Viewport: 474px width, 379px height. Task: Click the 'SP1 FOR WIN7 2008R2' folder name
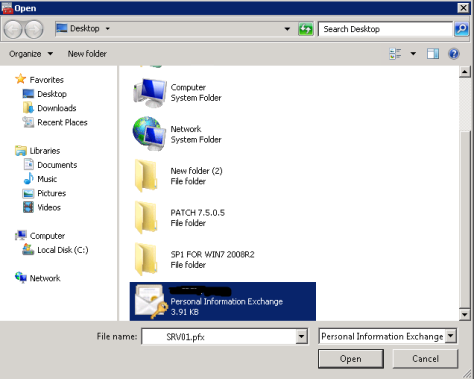coord(212,255)
